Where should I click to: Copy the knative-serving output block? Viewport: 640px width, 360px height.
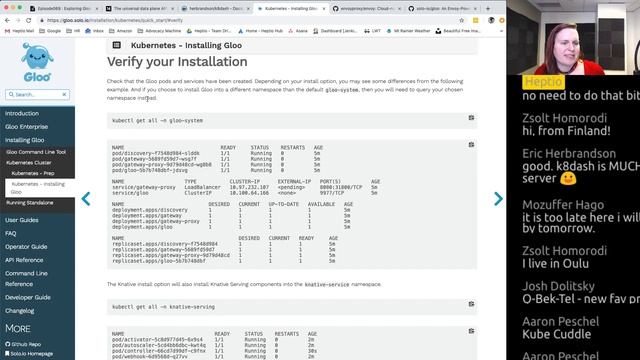click(x=471, y=331)
